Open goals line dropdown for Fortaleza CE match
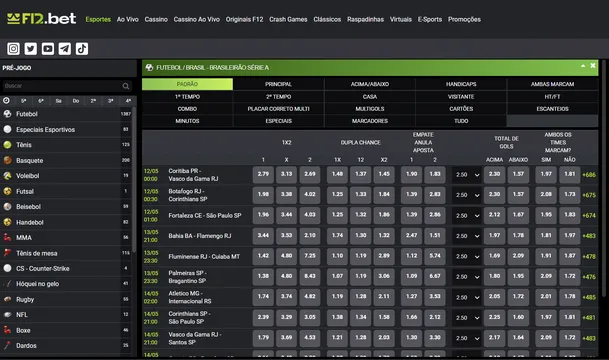 [467, 216]
